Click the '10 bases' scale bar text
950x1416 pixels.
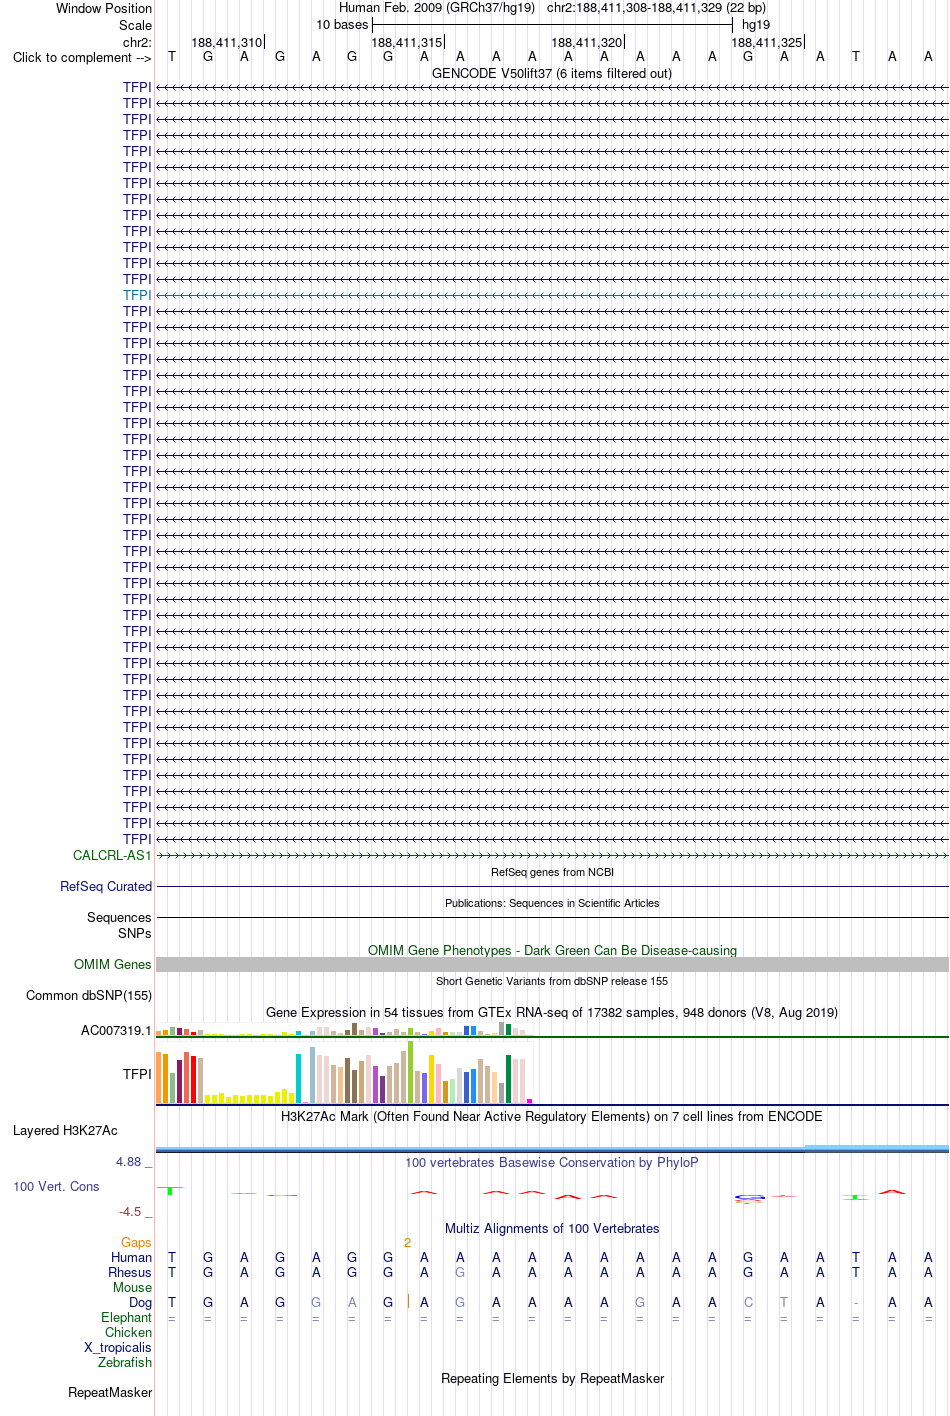tap(342, 24)
